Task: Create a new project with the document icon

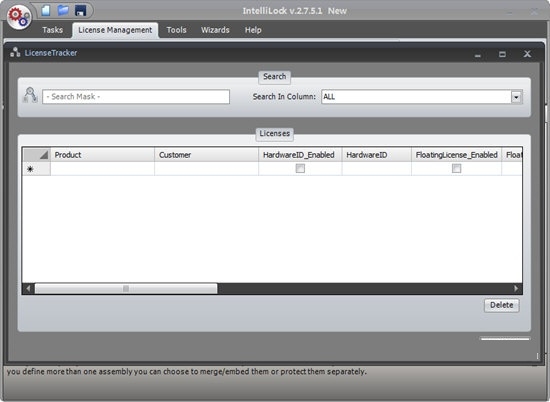Action: click(x=46, y=11)
